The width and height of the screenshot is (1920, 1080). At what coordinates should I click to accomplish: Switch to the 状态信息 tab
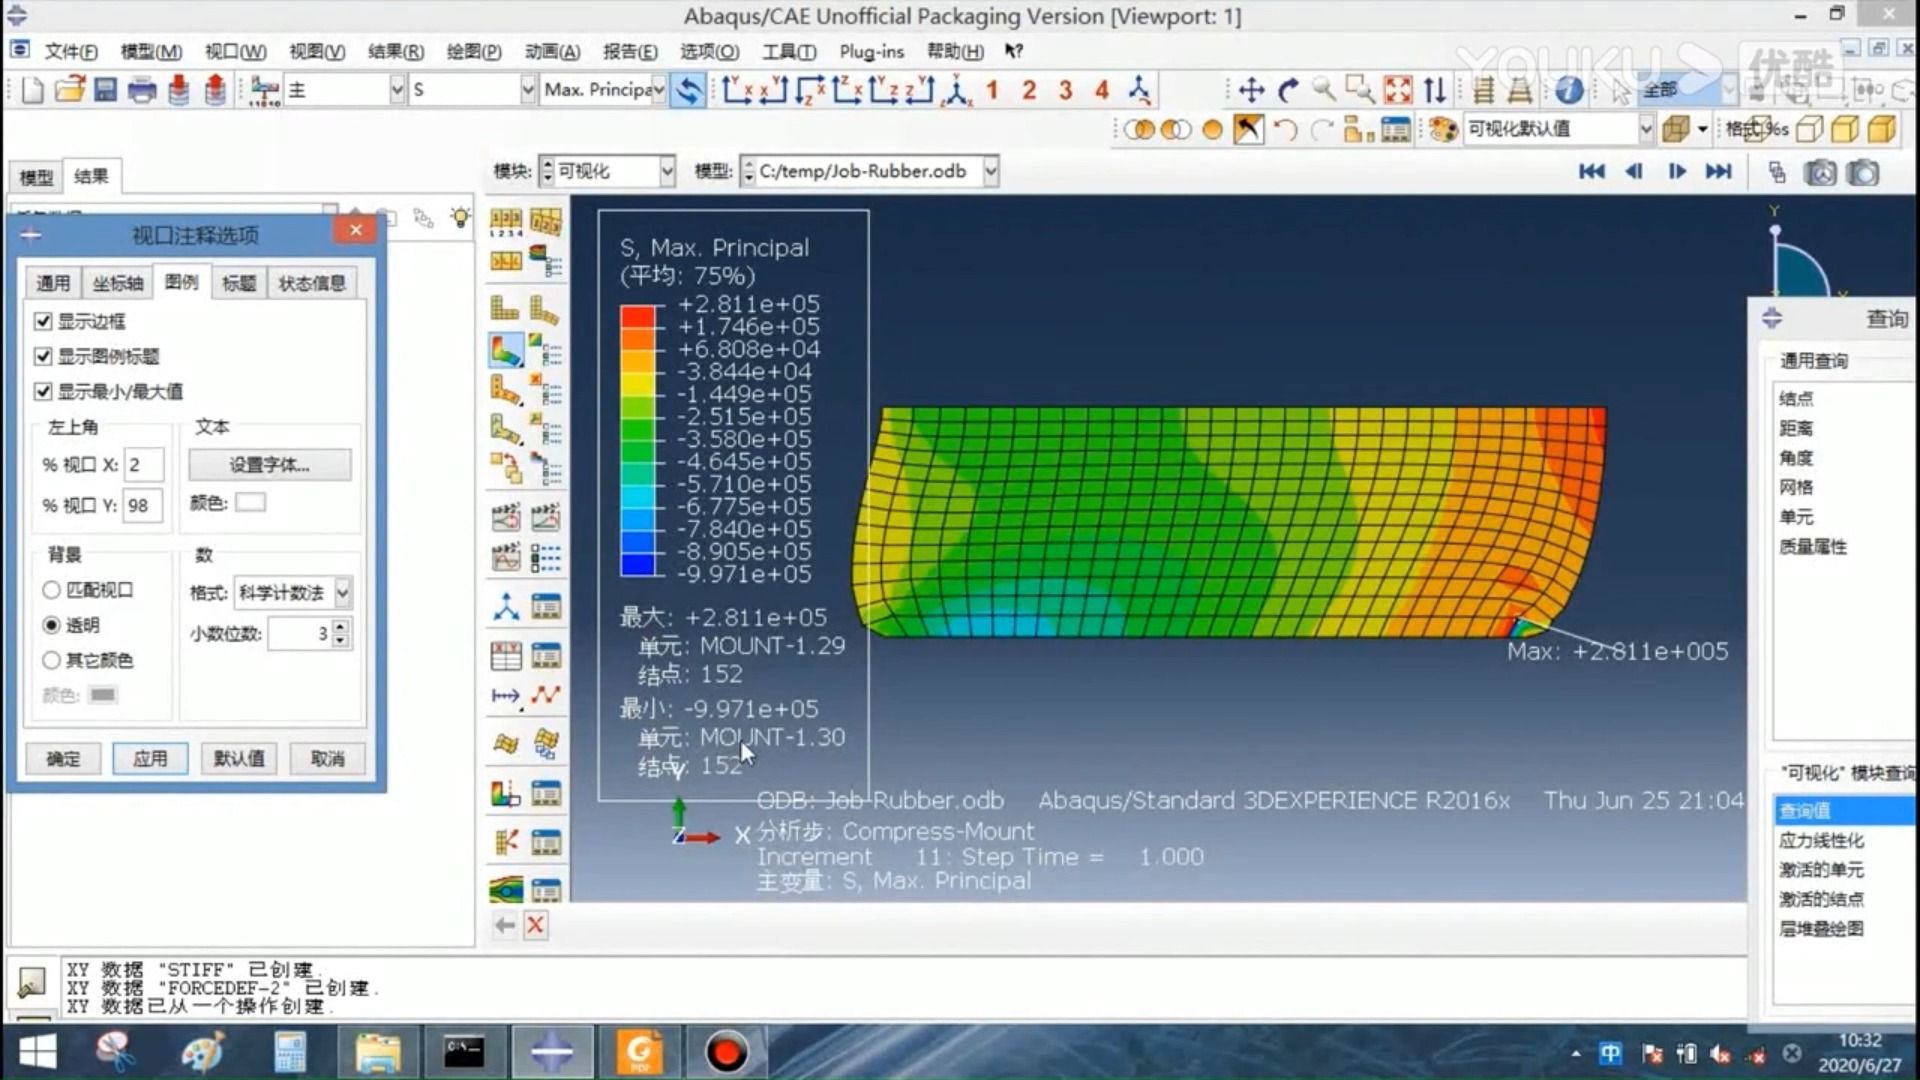click(312, 283)
